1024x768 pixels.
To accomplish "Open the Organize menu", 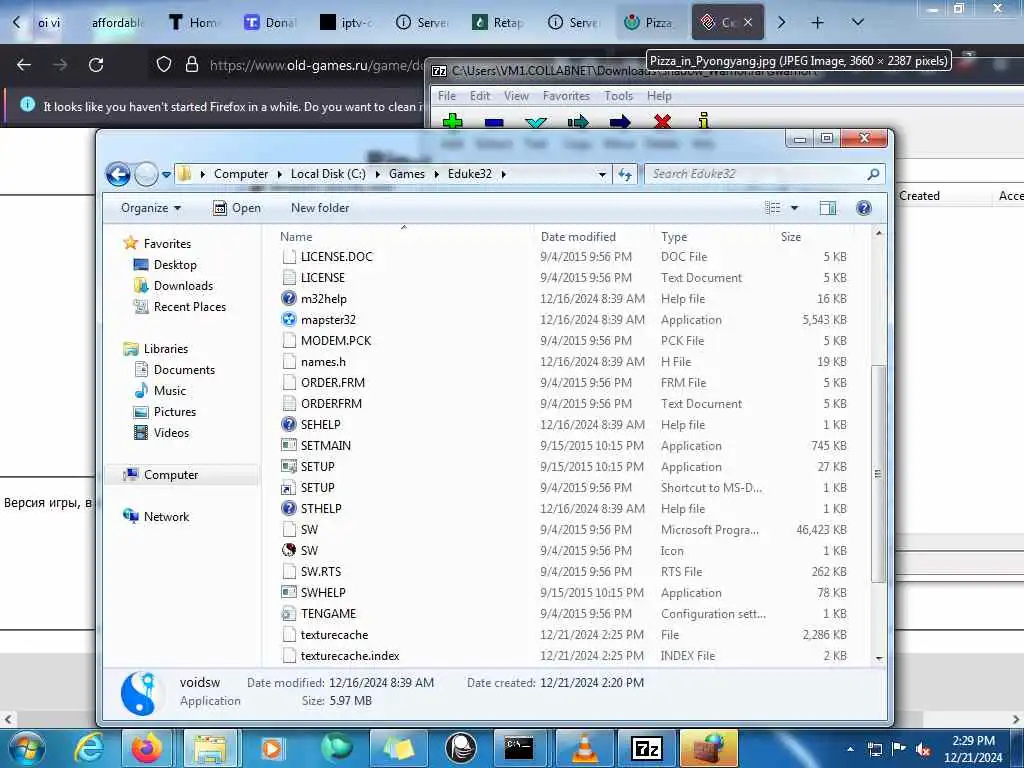I will (x=151, y=208).
